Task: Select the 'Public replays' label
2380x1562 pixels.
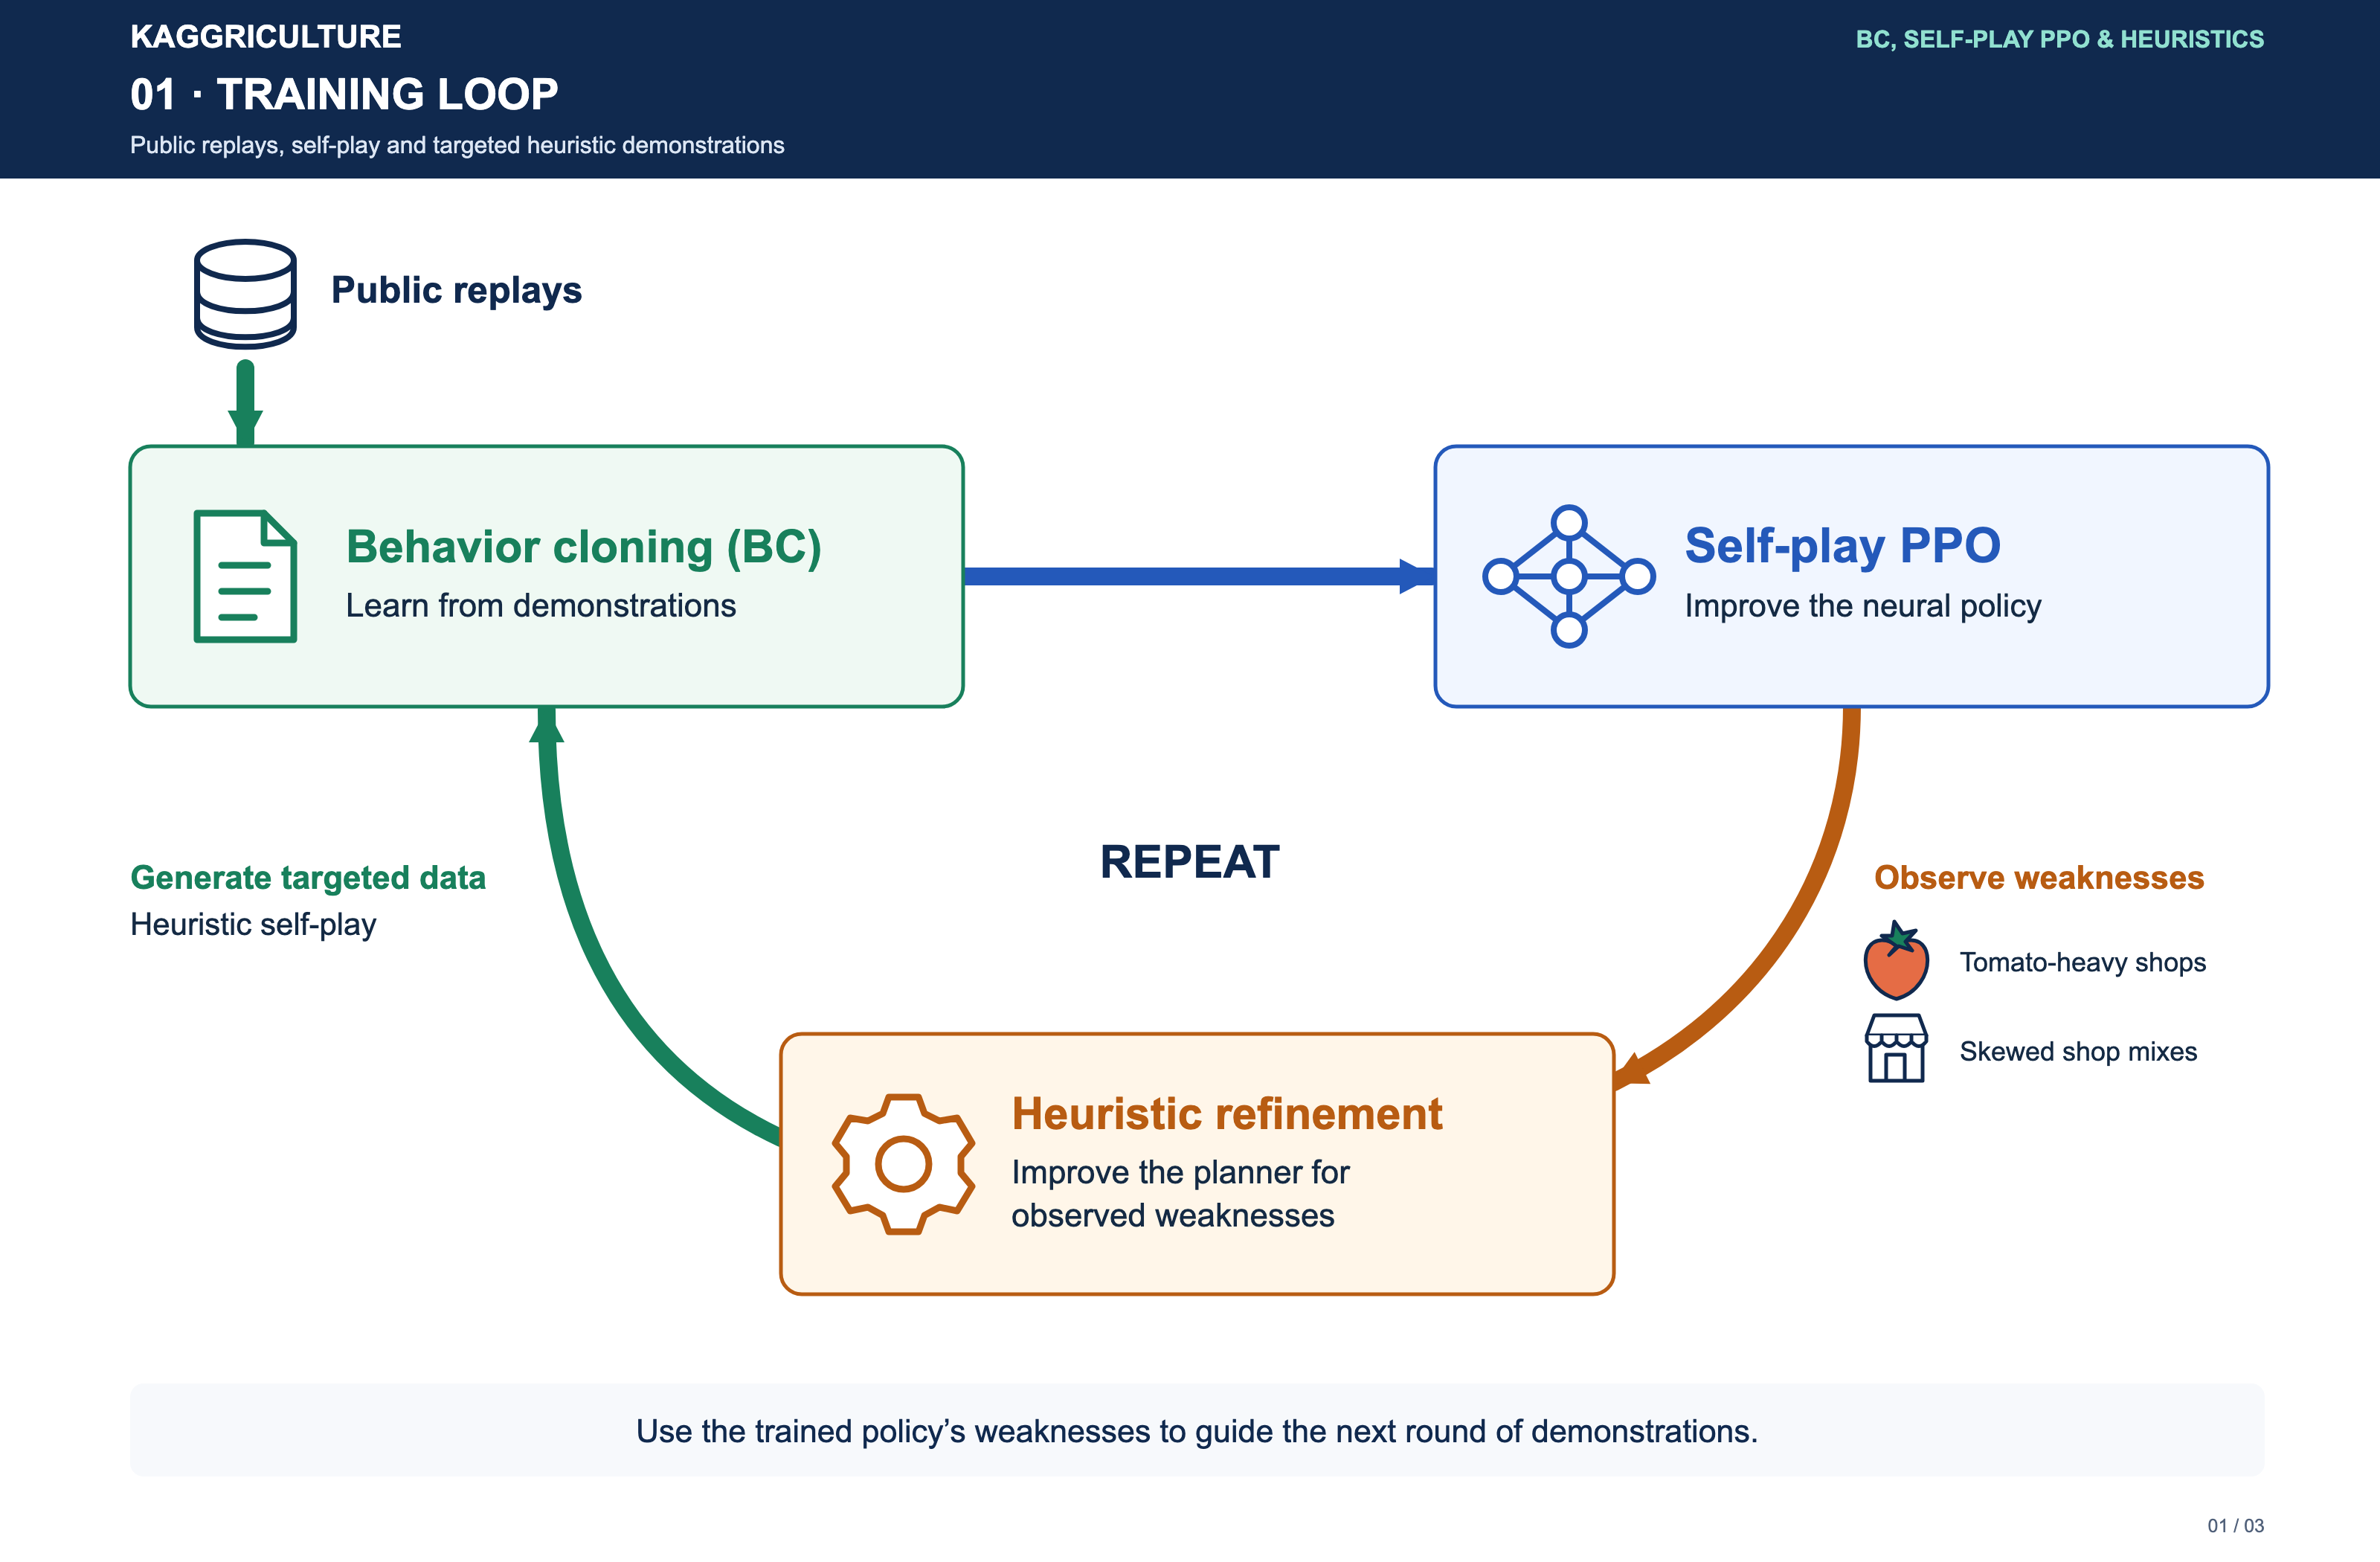Action: coord(456,290)
